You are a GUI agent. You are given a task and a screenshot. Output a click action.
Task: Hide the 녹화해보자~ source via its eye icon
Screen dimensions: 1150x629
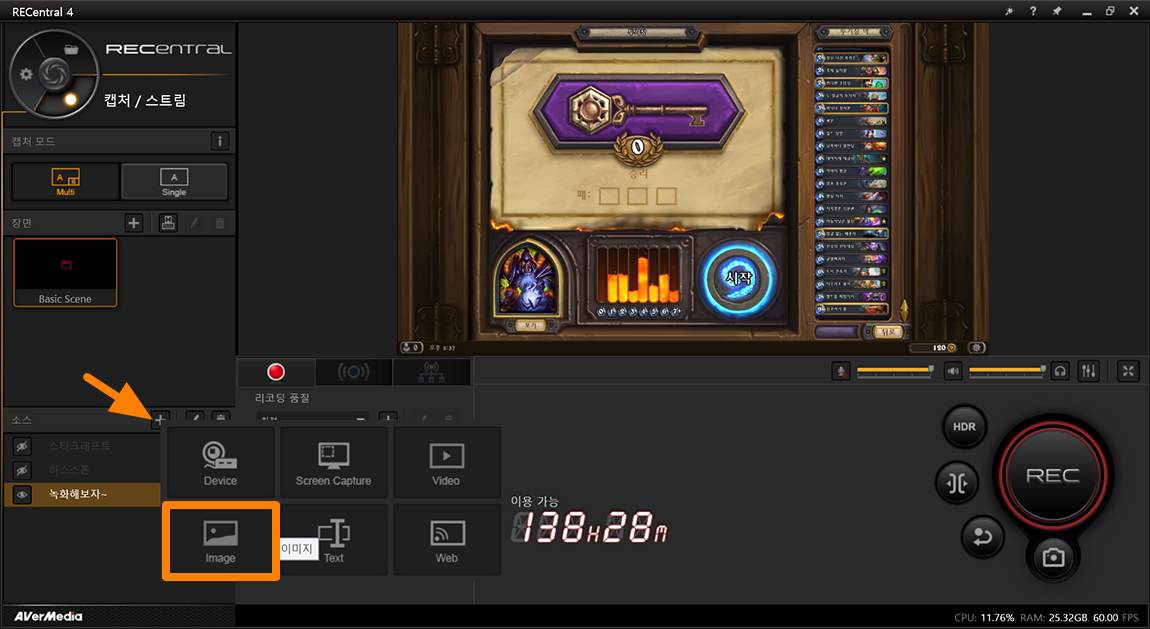pyautogui.click(x=22, y=495)
